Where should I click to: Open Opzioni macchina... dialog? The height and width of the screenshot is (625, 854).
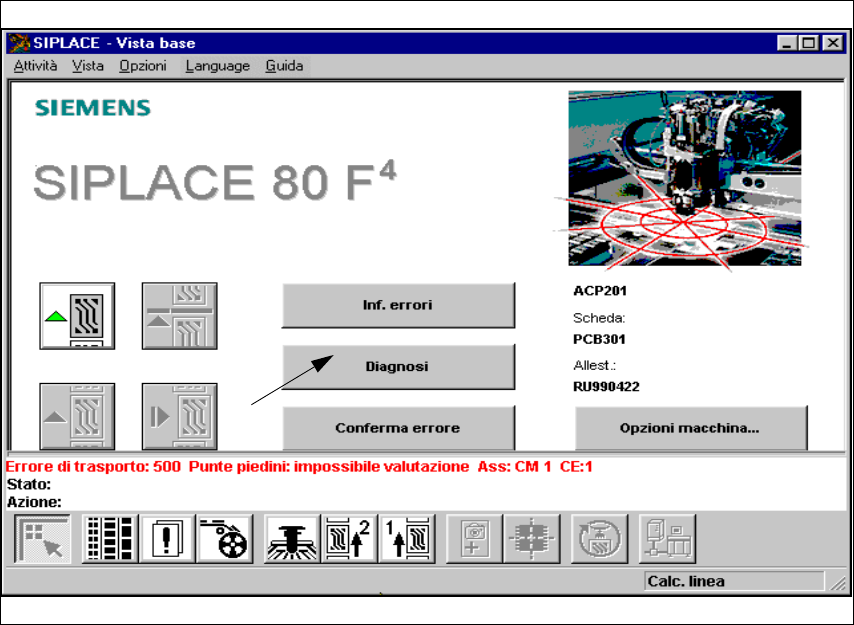pyautogui.click(x=691, y=428)
